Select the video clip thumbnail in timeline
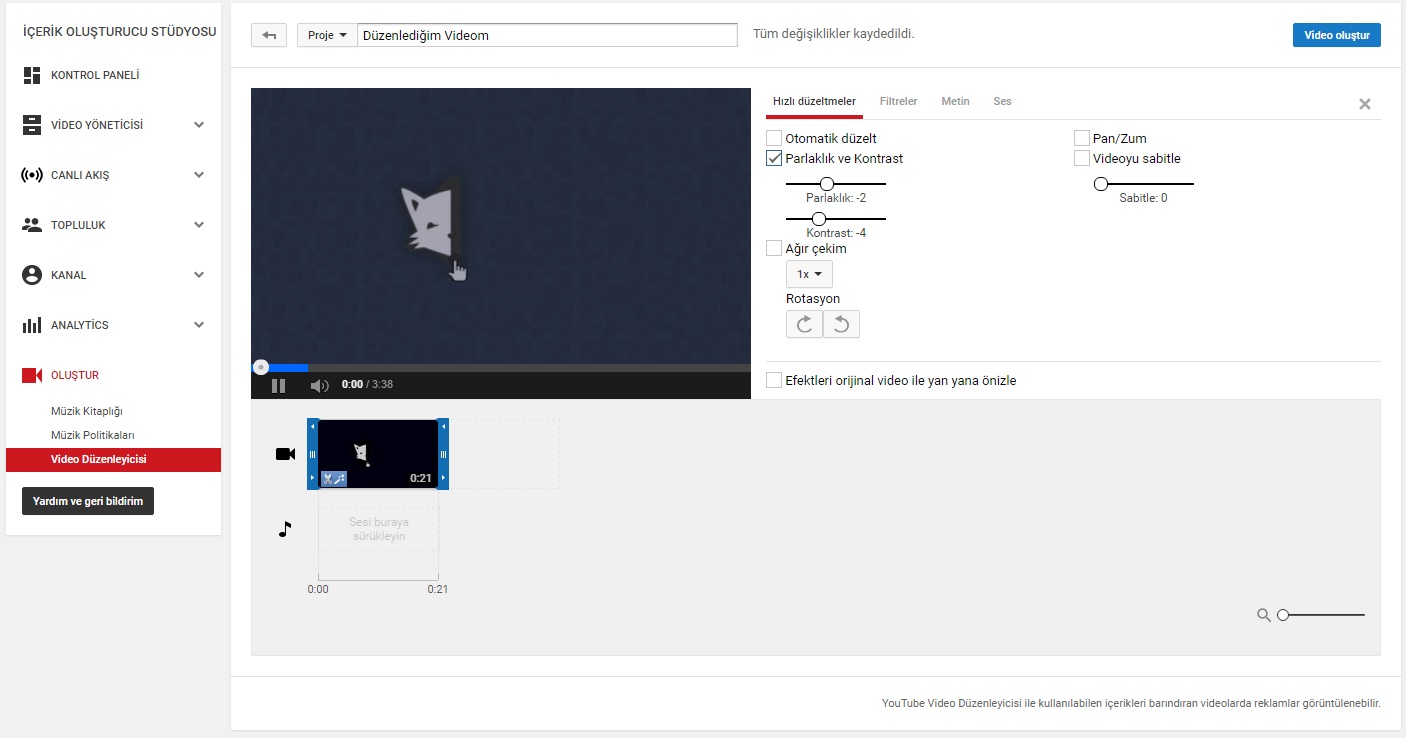The width and height of the screenshot is (1406, 738). (x=378, y=454)
